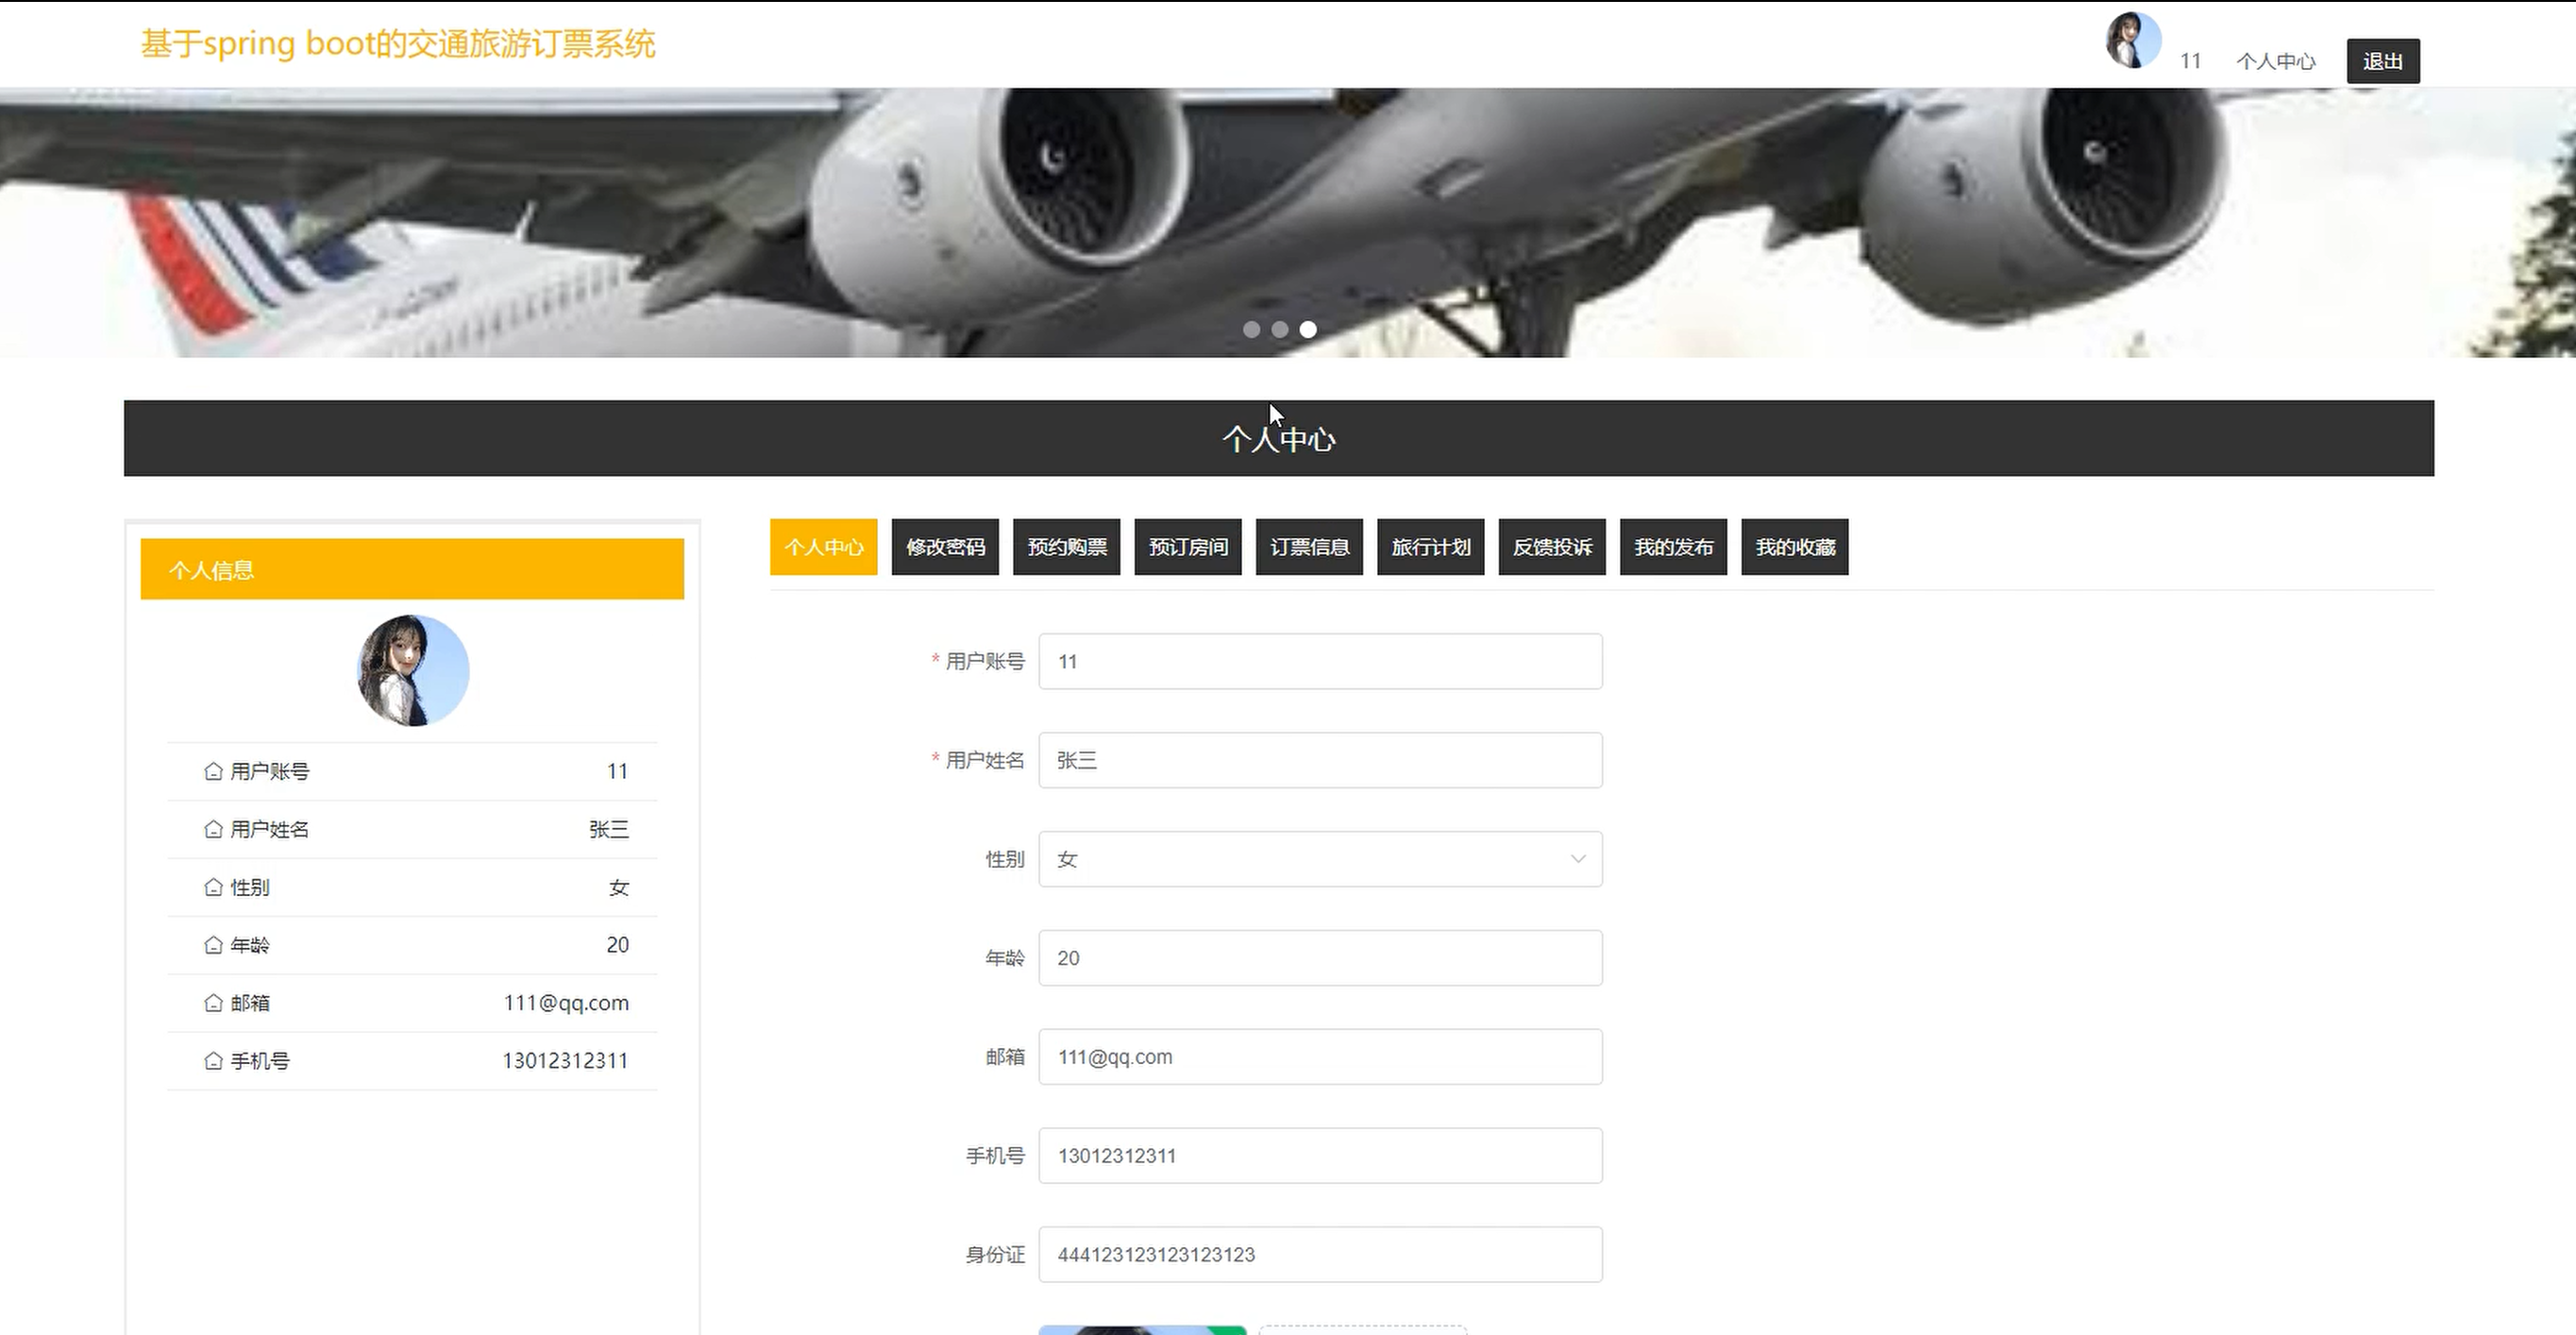Screen dimensions: 2576x1335
Task: Focus the 邮箱 input field
Action: (1320, 1057)
